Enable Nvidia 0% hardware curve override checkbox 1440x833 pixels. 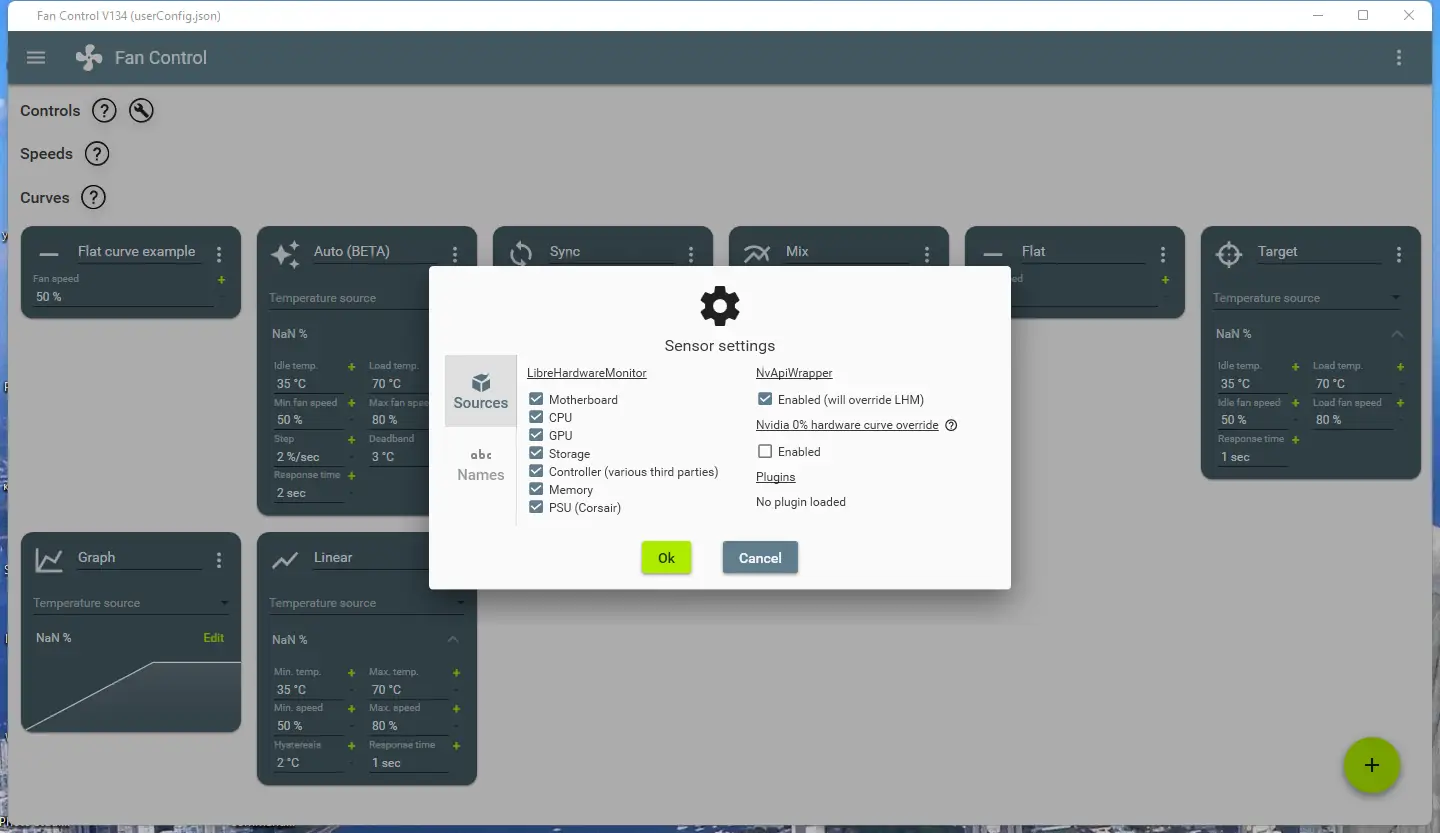[x=765, y=451]
